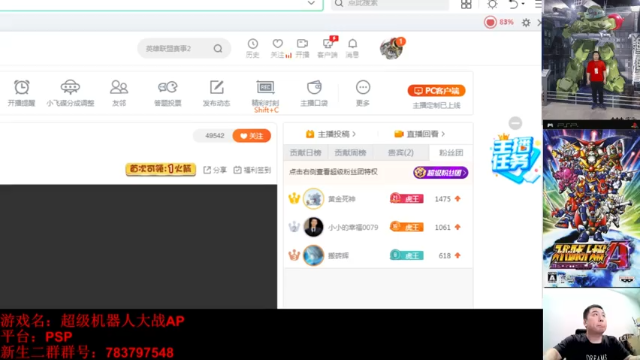Viewport: 640px width, 360px height.
Task: Click the 分享 share icon
Action: 207,170
